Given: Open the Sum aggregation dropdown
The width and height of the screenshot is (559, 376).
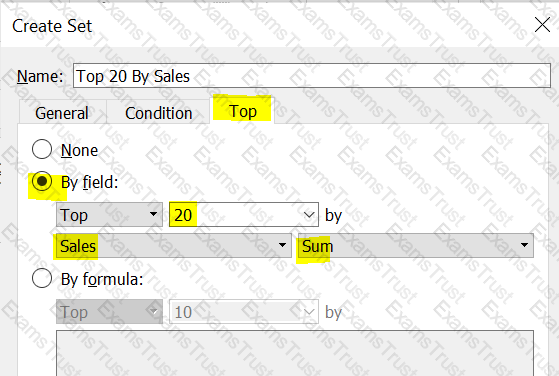Looking at the screenshot, I should pyautogui.click(x=416, y=246).
